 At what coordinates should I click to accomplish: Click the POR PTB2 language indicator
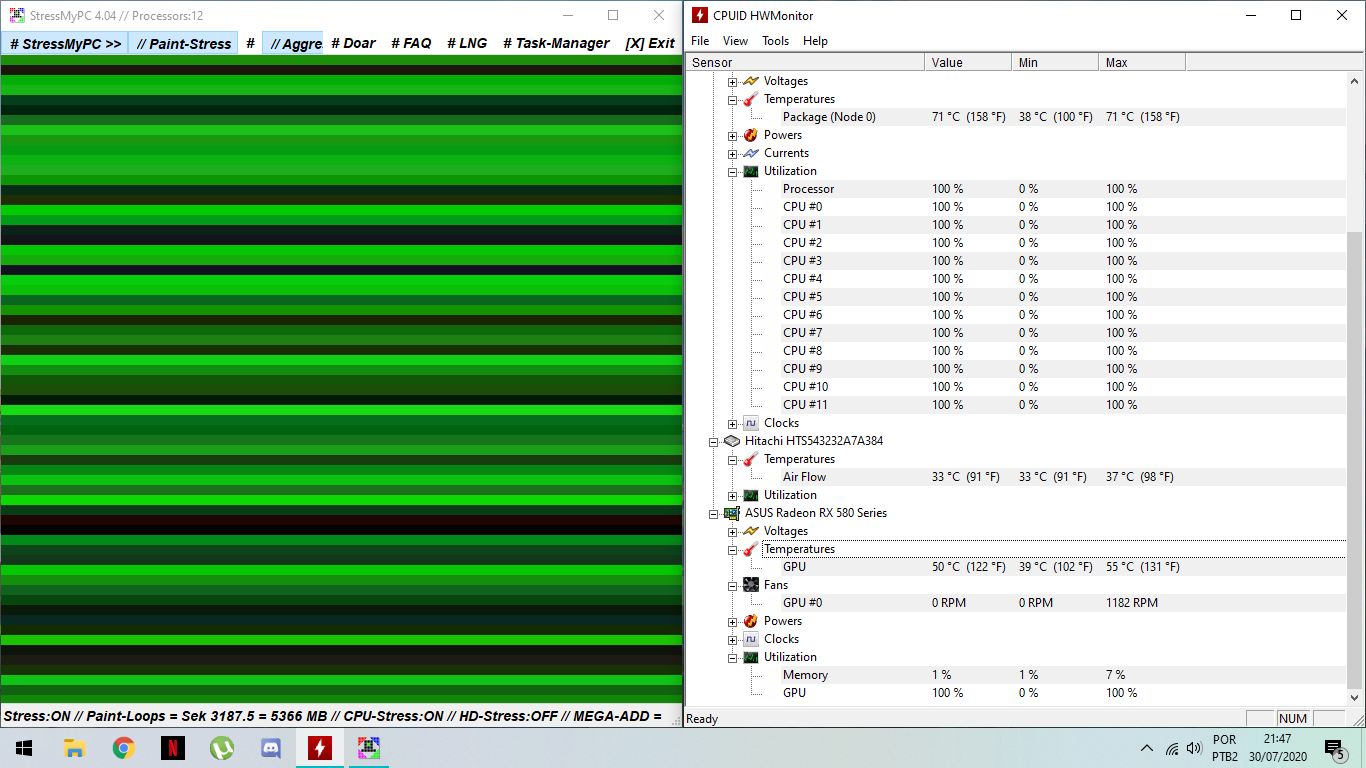pos(1224,748)
